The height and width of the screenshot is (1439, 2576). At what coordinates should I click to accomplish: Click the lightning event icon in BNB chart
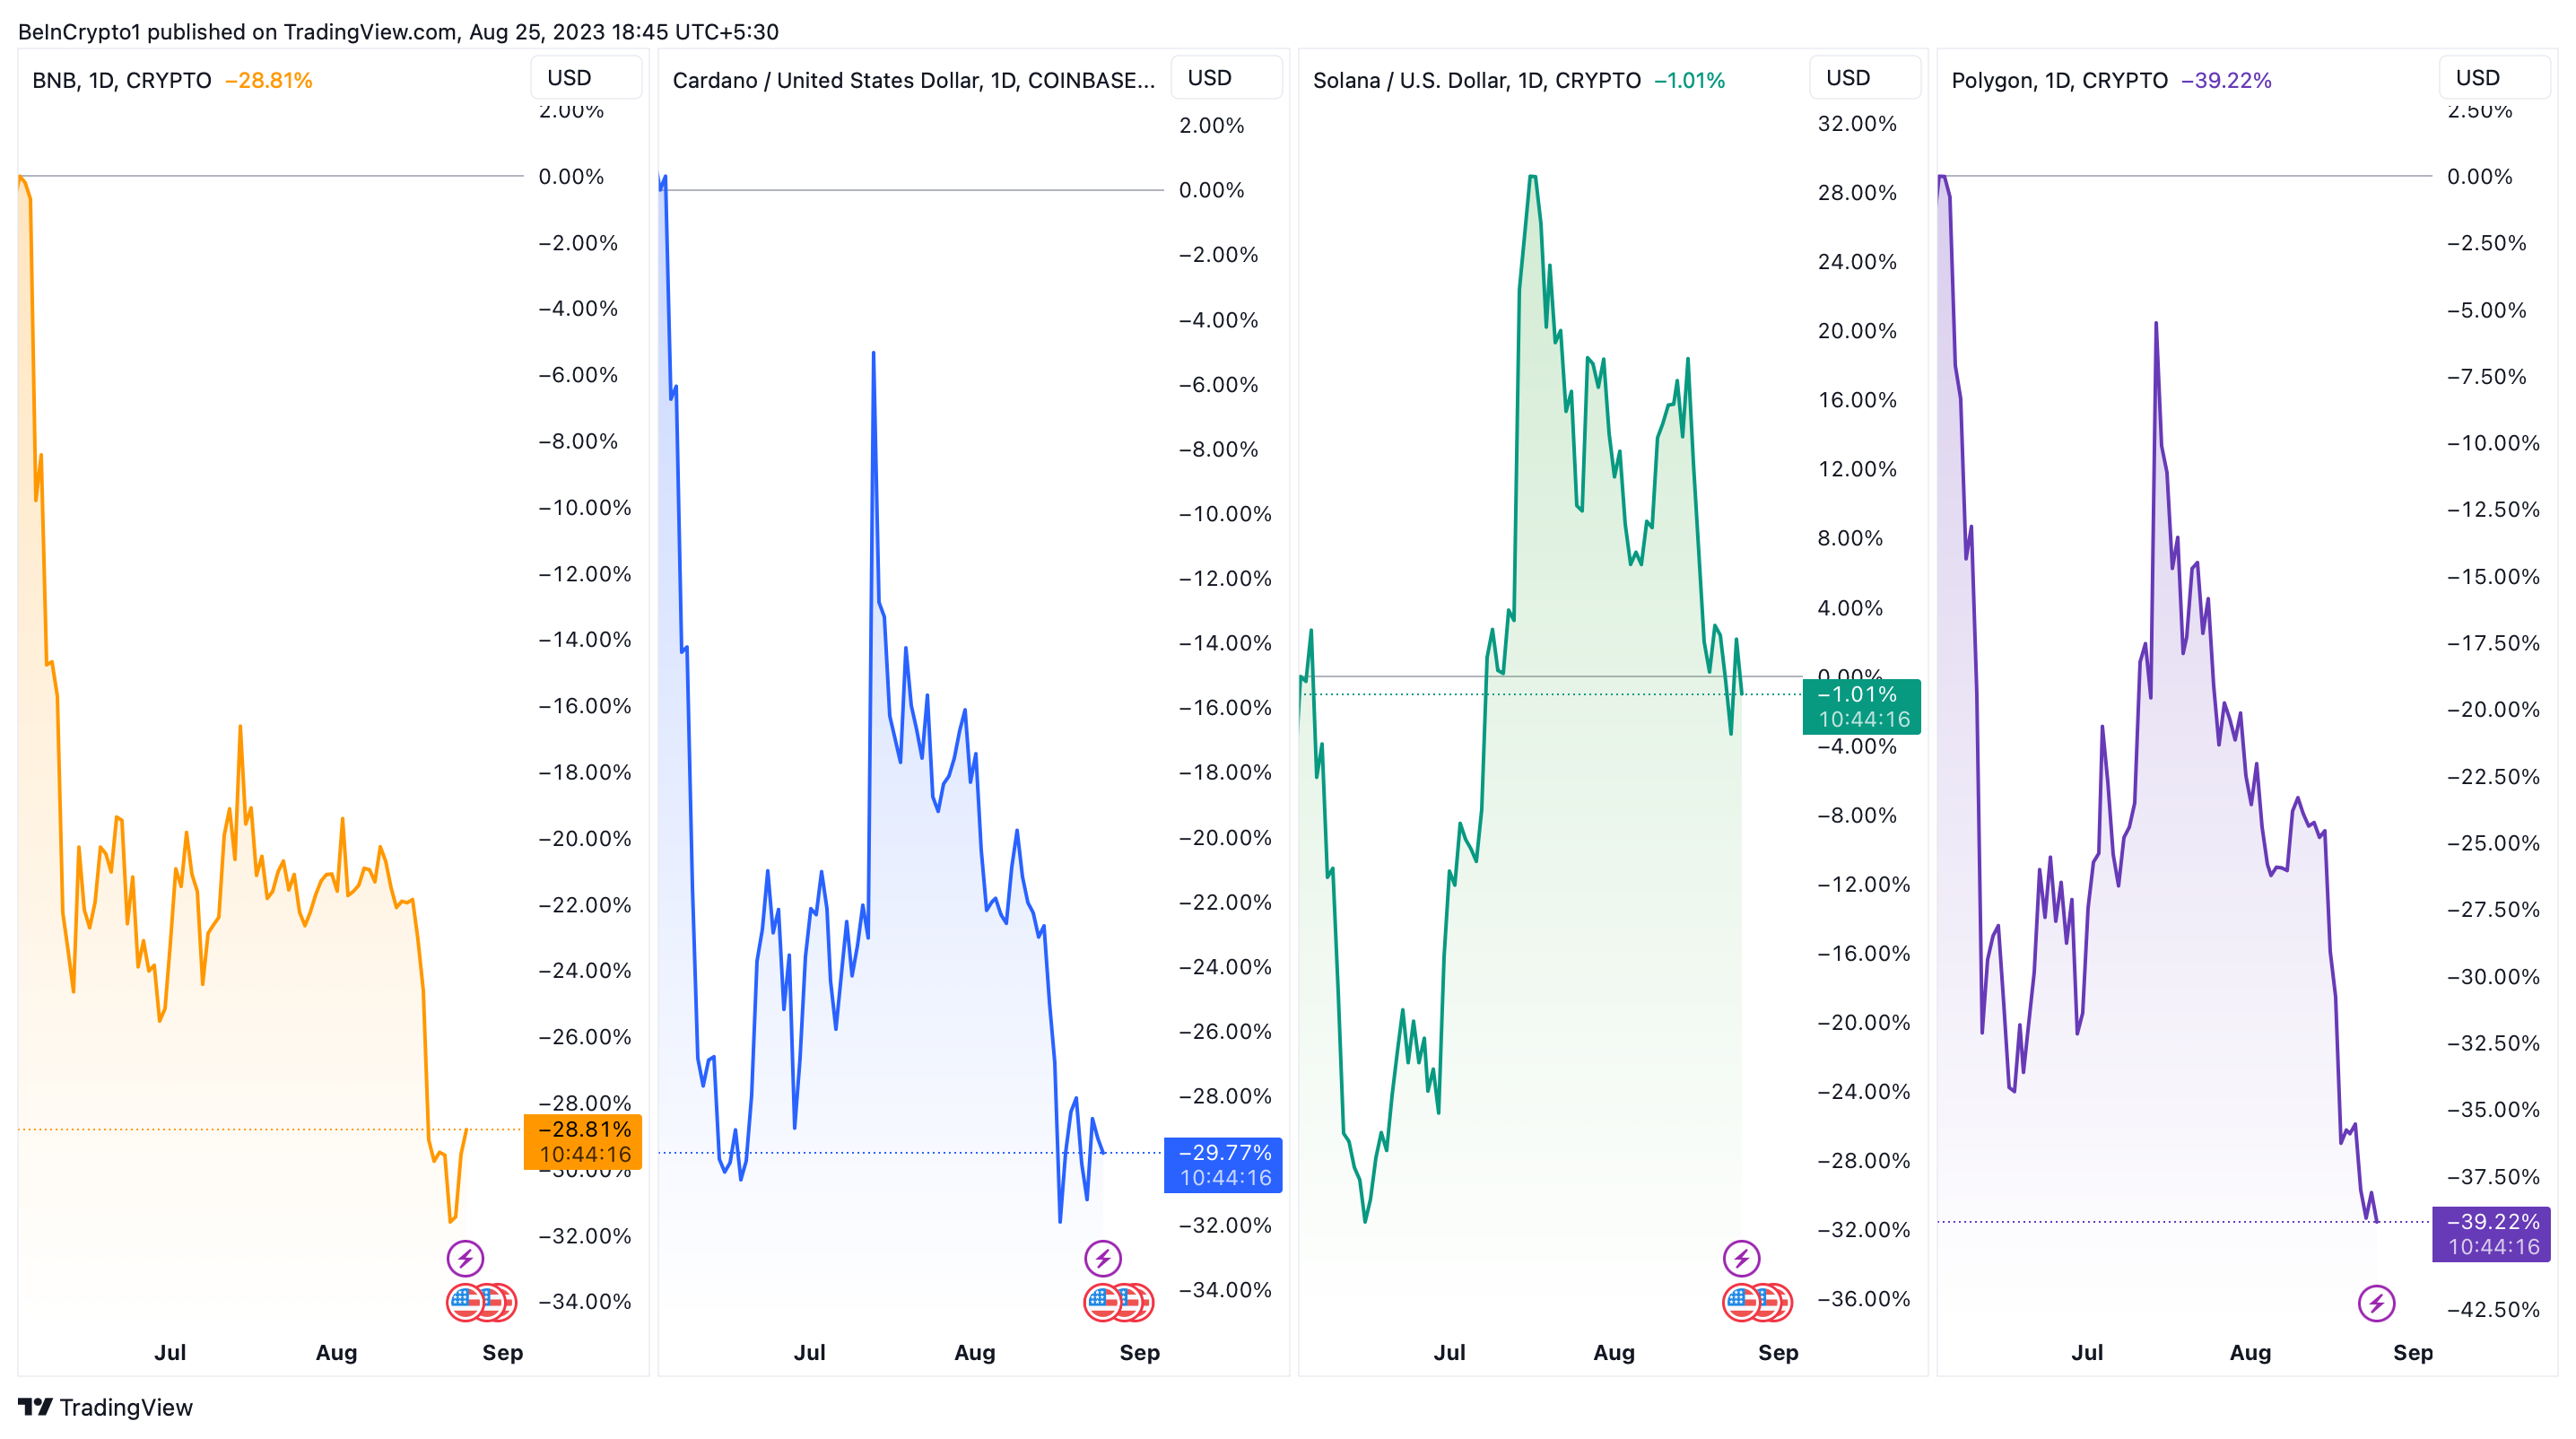(465, 1258)
